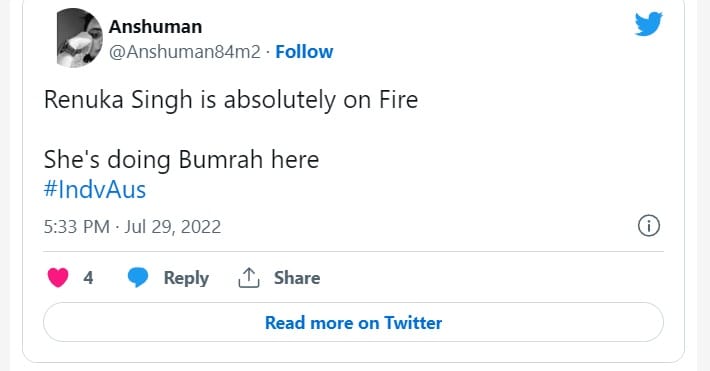Screen dimensions: 710x371
Task: Click the 'Renuka Singh is absolutely on Fire' text
Action: pyautogui.click(x=231, y=100)
